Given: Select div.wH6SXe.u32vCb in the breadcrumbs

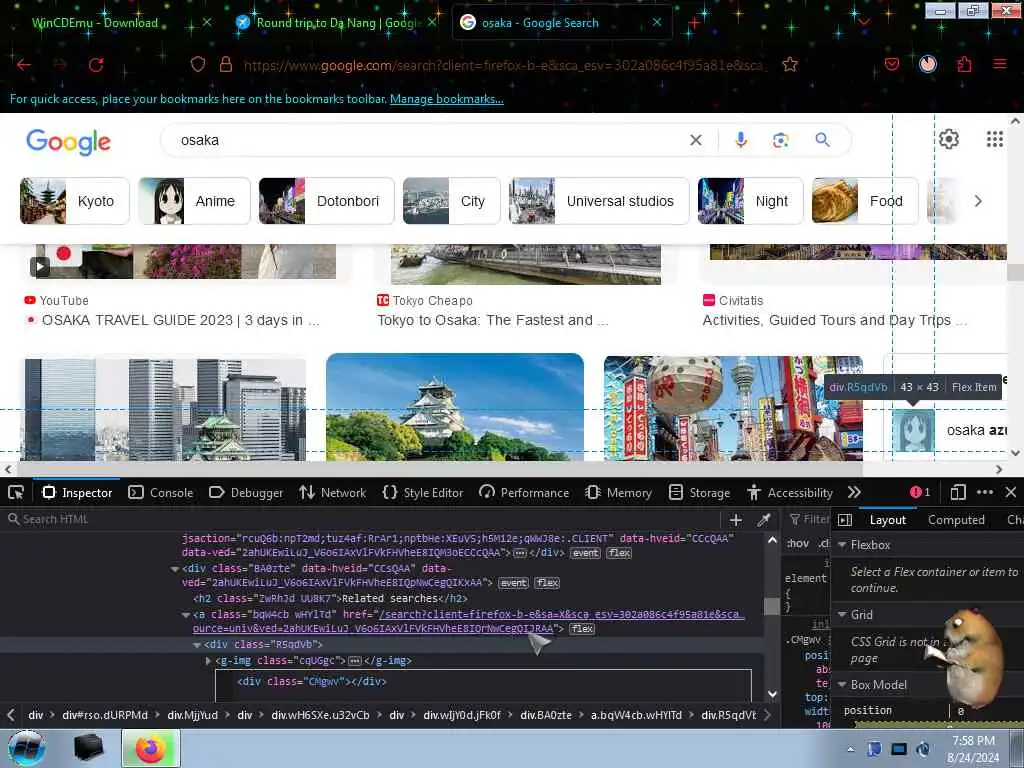Looking at the screenshot, I should click(321, 715).
